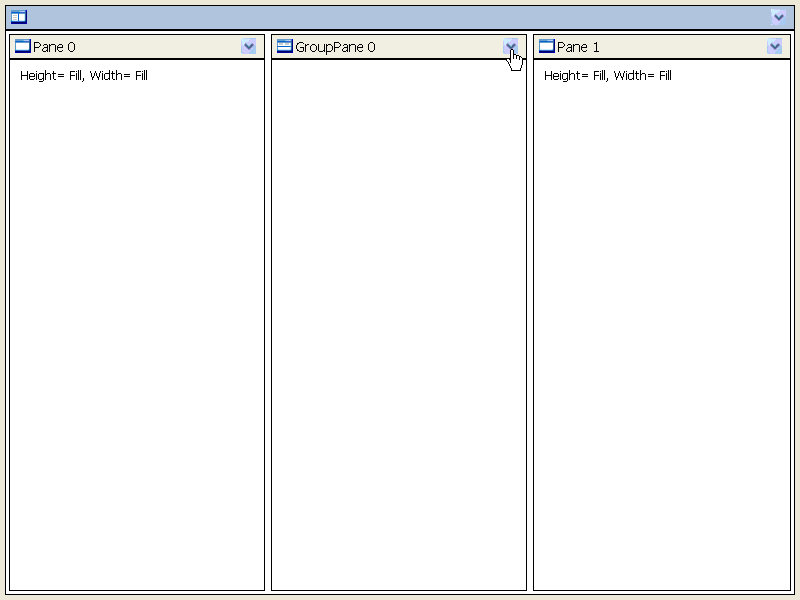
Task: Click the empty middle of the top blue bar
Action: 400,17
